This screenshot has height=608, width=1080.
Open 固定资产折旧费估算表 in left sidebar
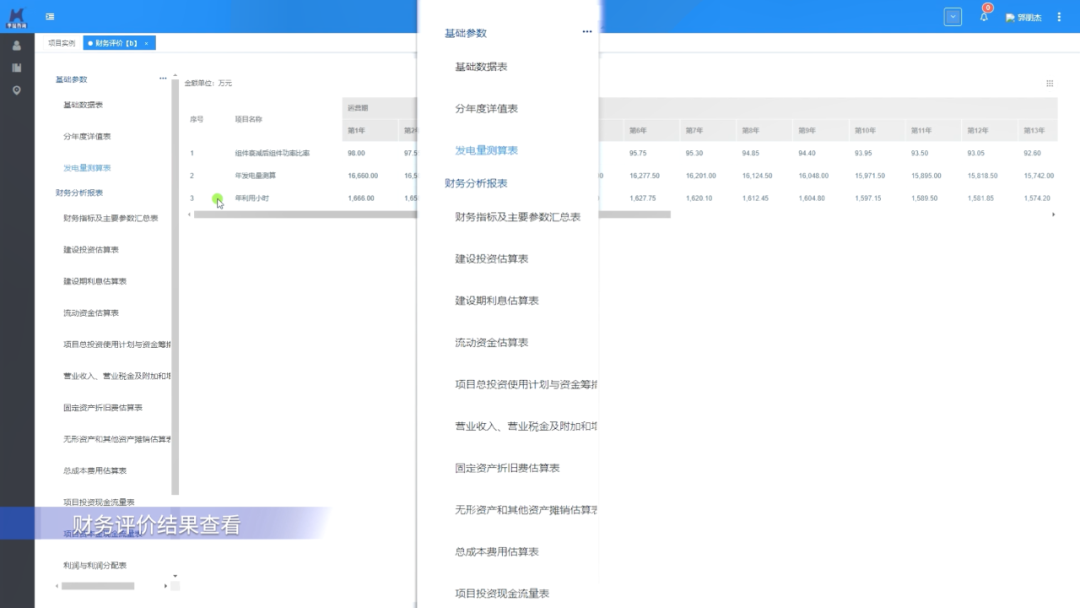[103, 408]
